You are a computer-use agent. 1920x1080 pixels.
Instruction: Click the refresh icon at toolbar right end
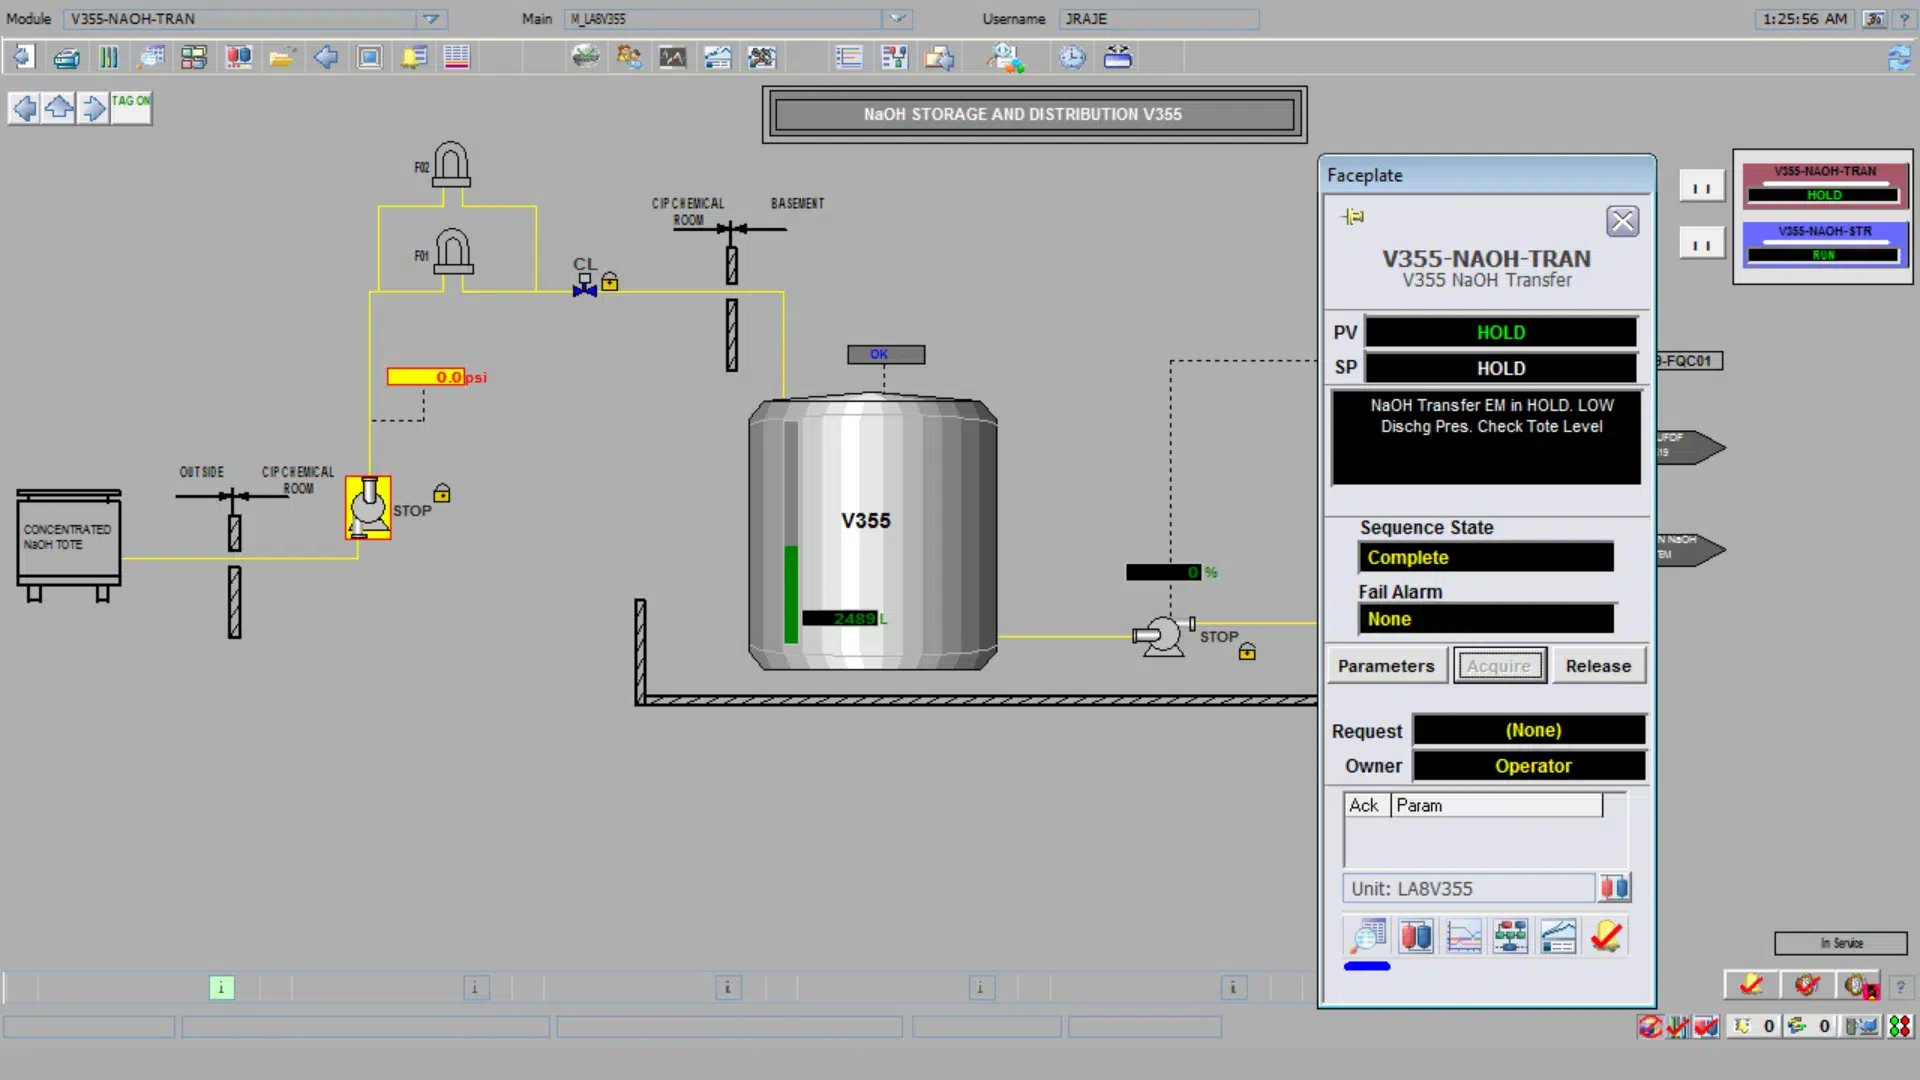[x=1898, y=58]
